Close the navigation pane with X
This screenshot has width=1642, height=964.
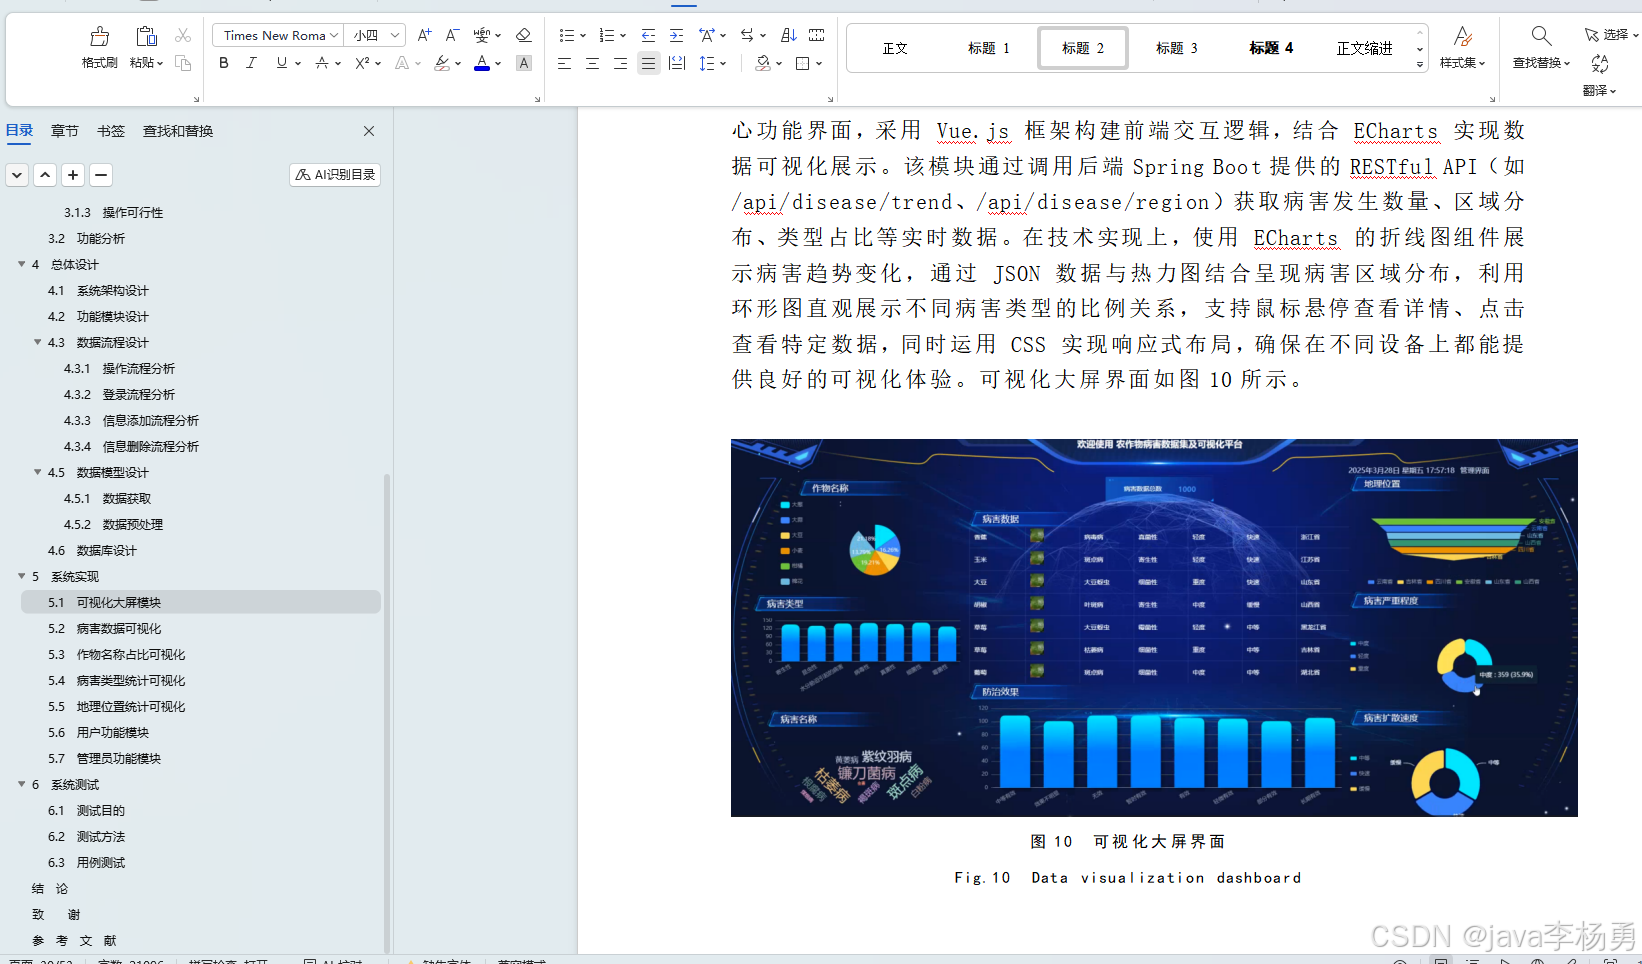coord(369,131)
